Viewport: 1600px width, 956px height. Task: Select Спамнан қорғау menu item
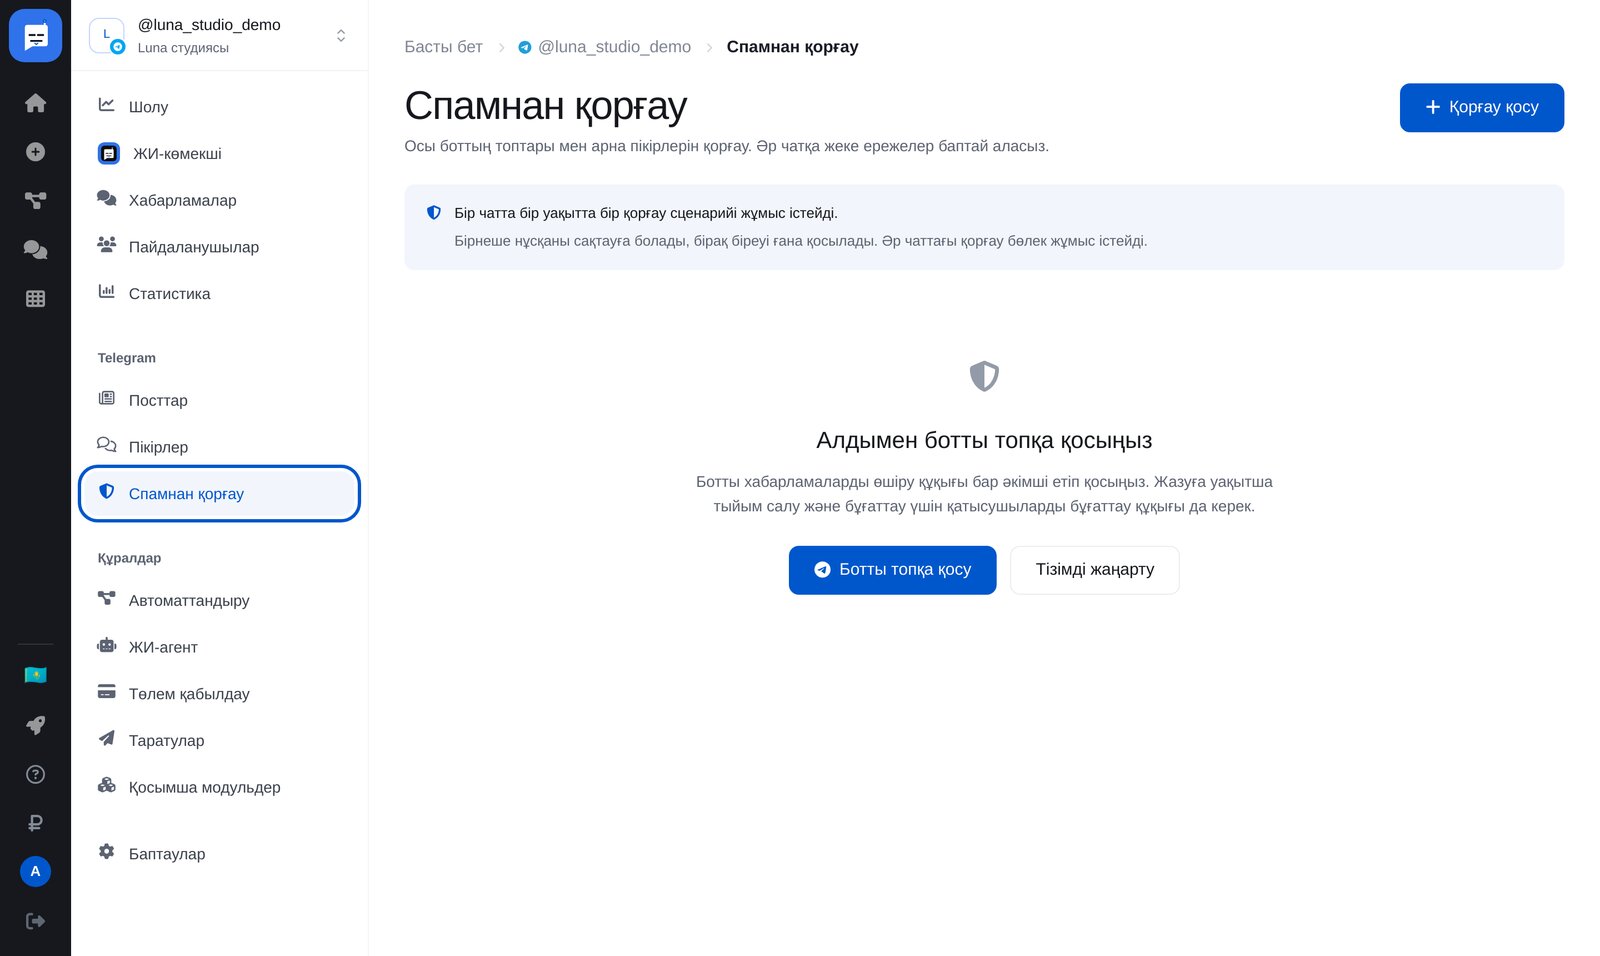pyautogui.click(x=219, y=494)
